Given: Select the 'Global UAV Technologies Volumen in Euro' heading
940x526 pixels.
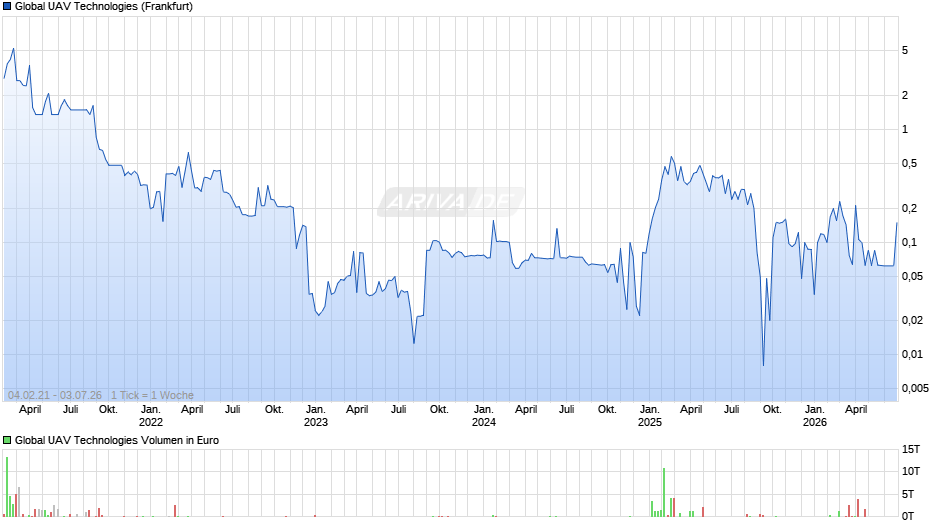Looking at the screenshot, I should point(117,440).
